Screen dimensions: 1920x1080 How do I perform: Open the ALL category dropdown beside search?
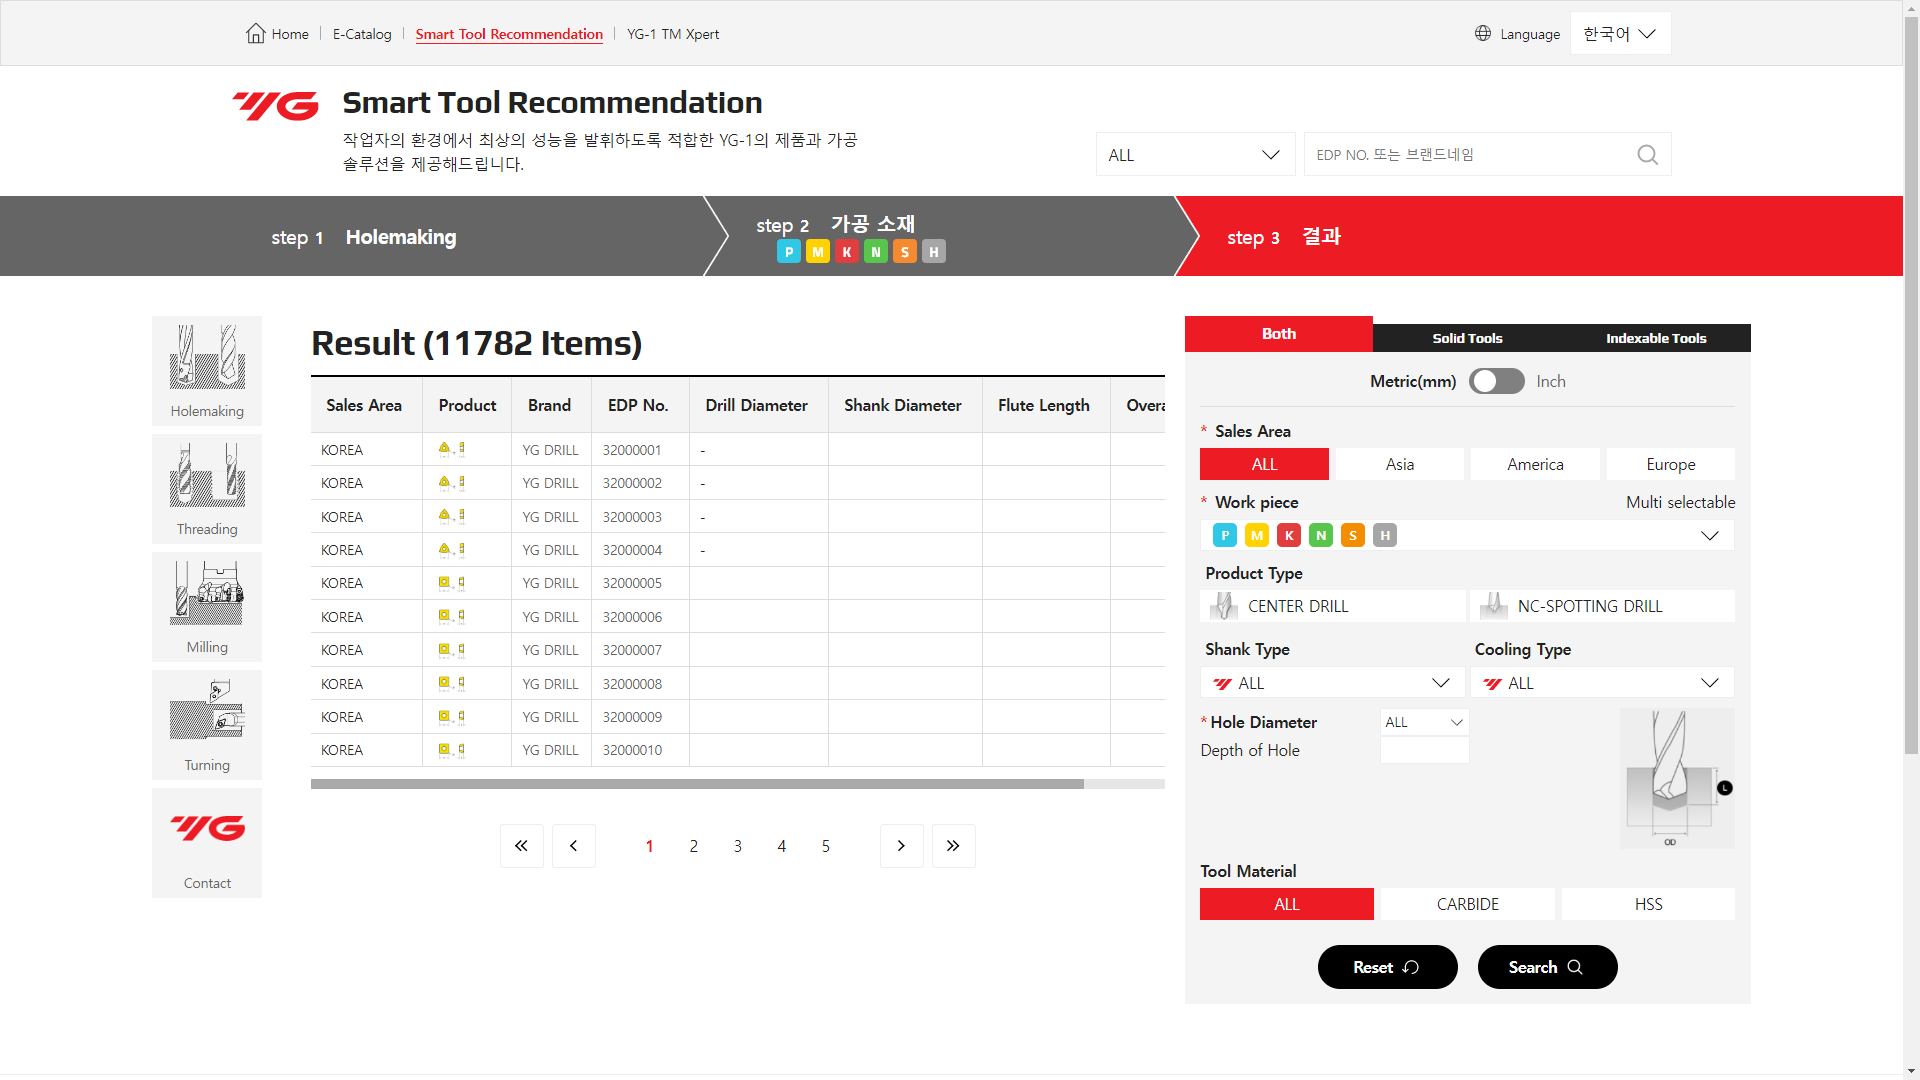(1195, 155)
